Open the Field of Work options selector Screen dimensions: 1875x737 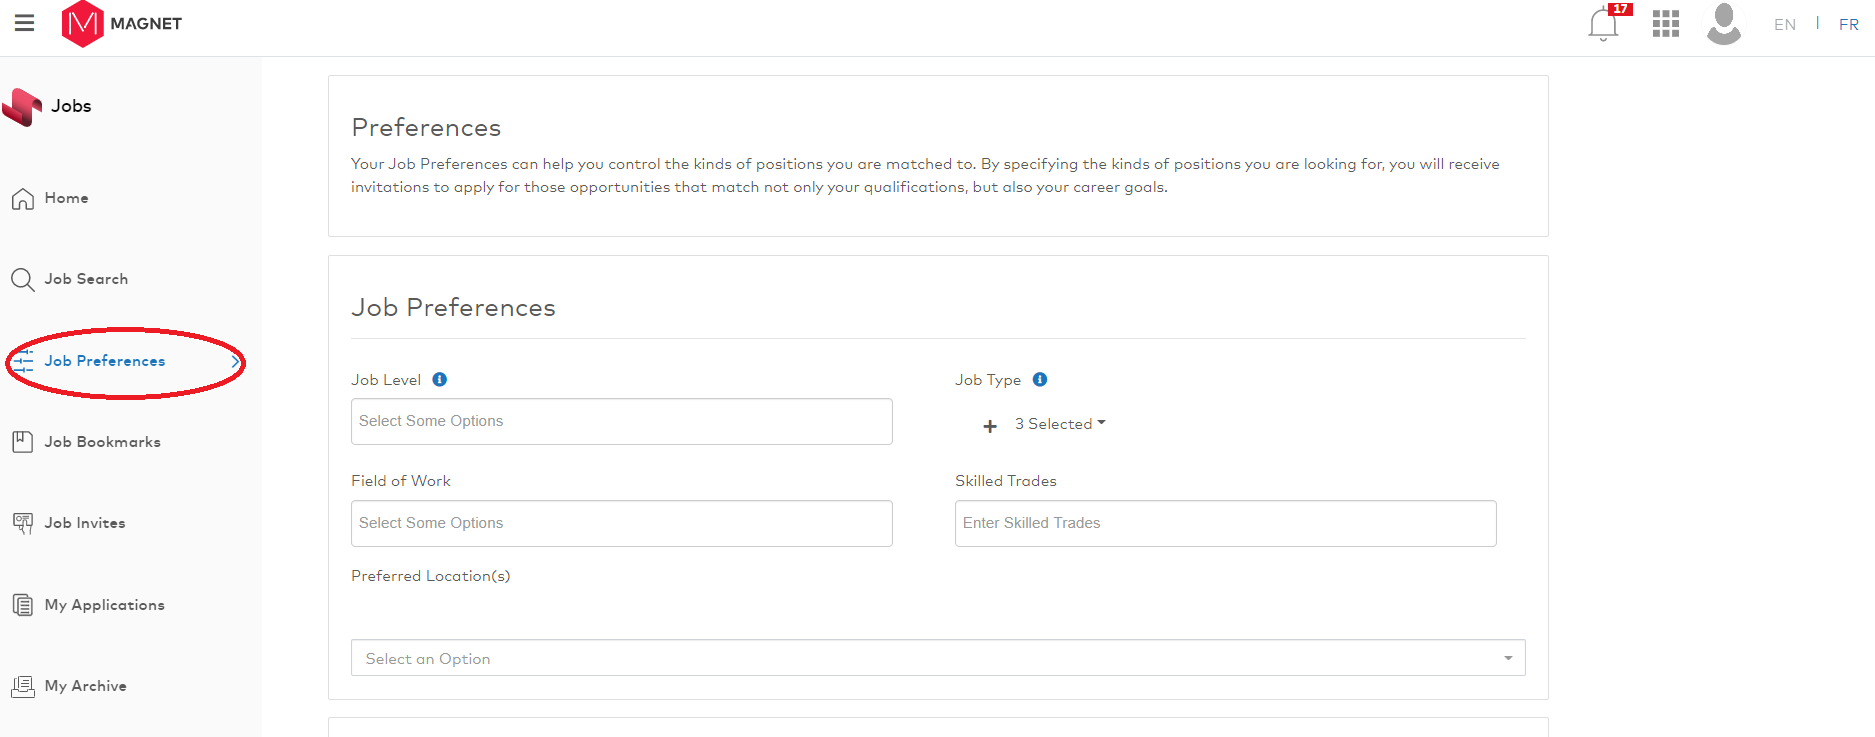[621, 523]
